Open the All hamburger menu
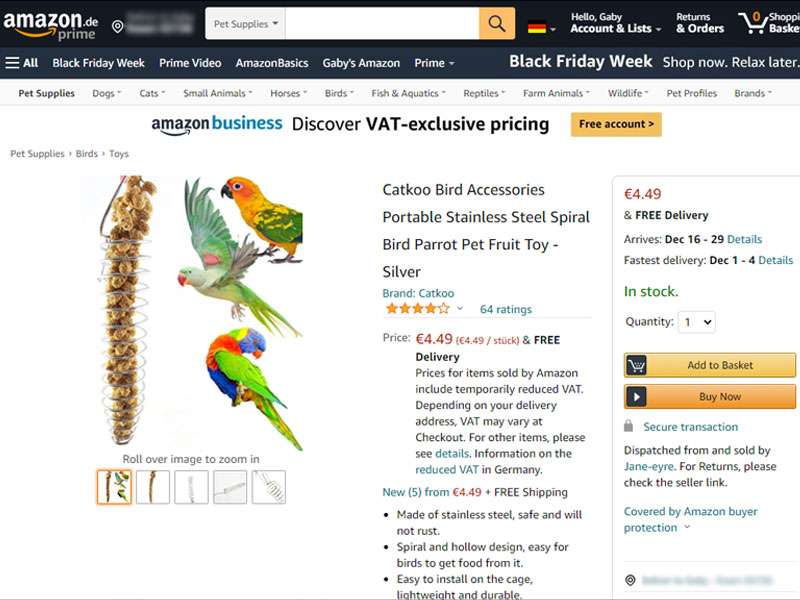The width and height of the screenshot is (800, 600). point(21,63)
